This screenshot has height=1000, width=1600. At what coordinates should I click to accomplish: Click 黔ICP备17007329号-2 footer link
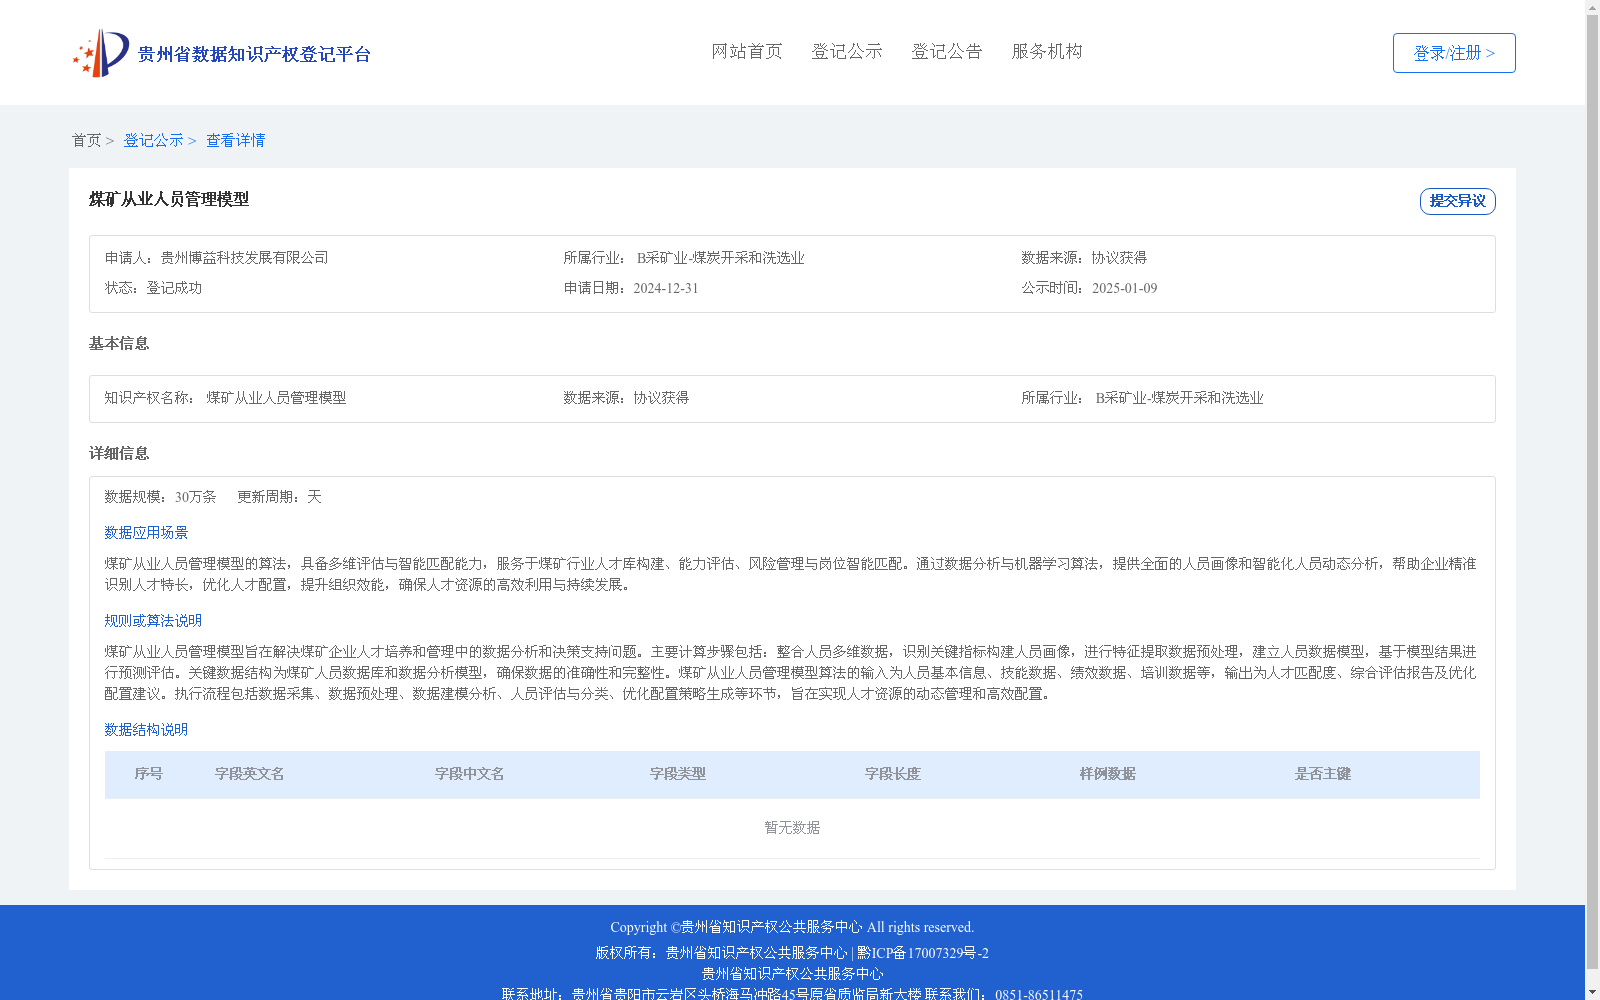pos(923,953)
